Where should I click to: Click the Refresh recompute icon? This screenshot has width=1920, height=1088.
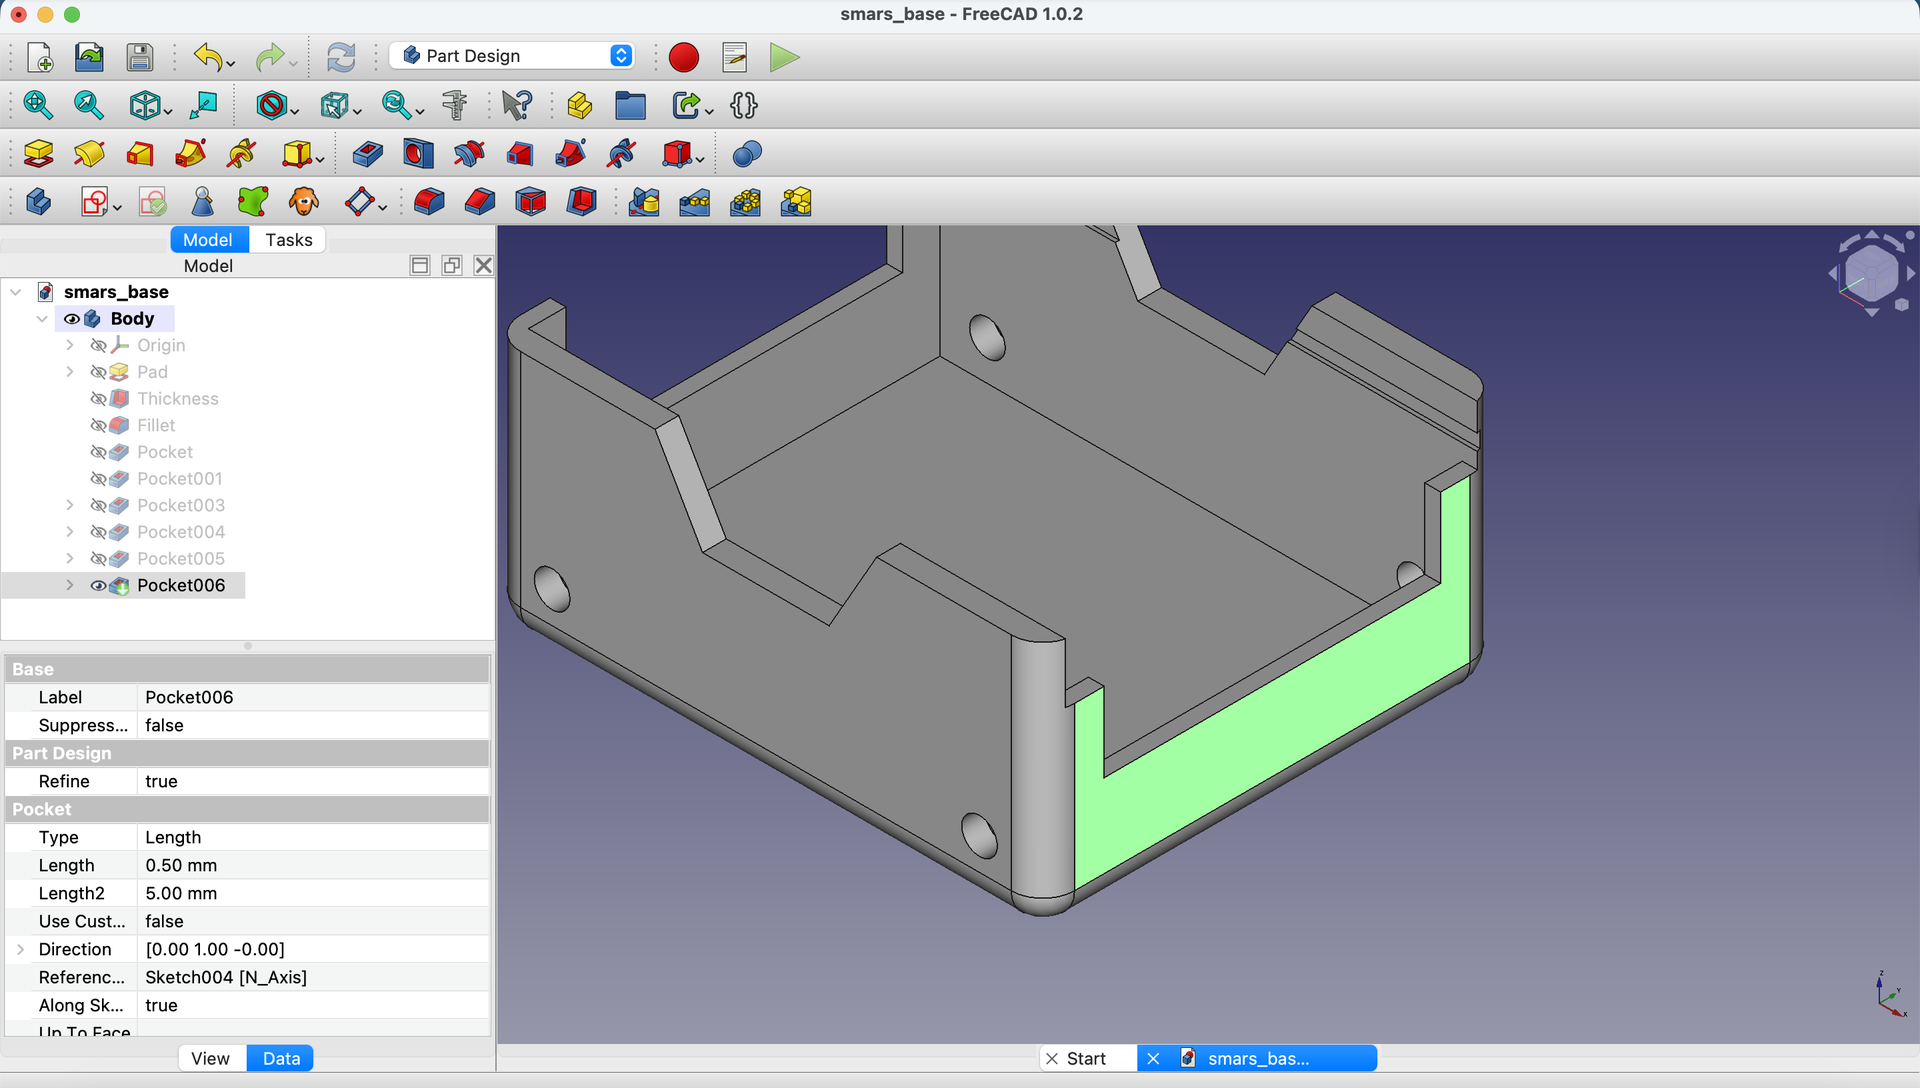pos(341,57)
